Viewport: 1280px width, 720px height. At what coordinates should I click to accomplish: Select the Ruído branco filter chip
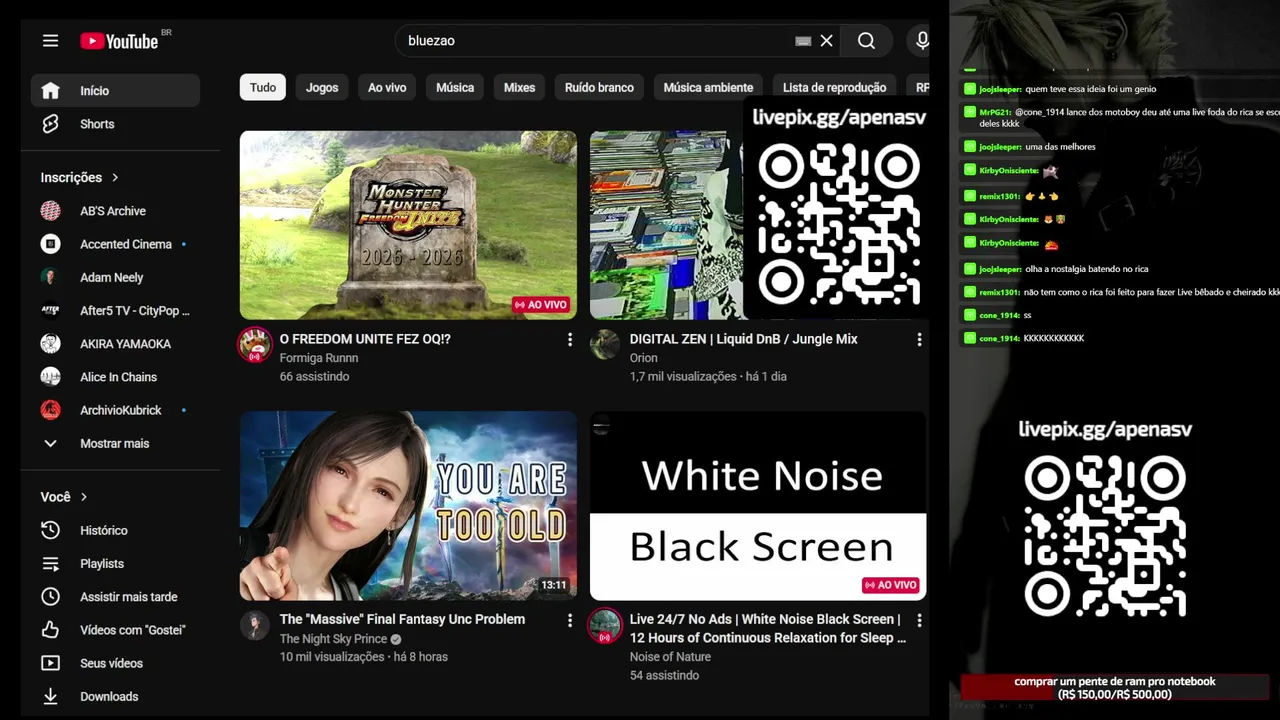pos(599,88)
